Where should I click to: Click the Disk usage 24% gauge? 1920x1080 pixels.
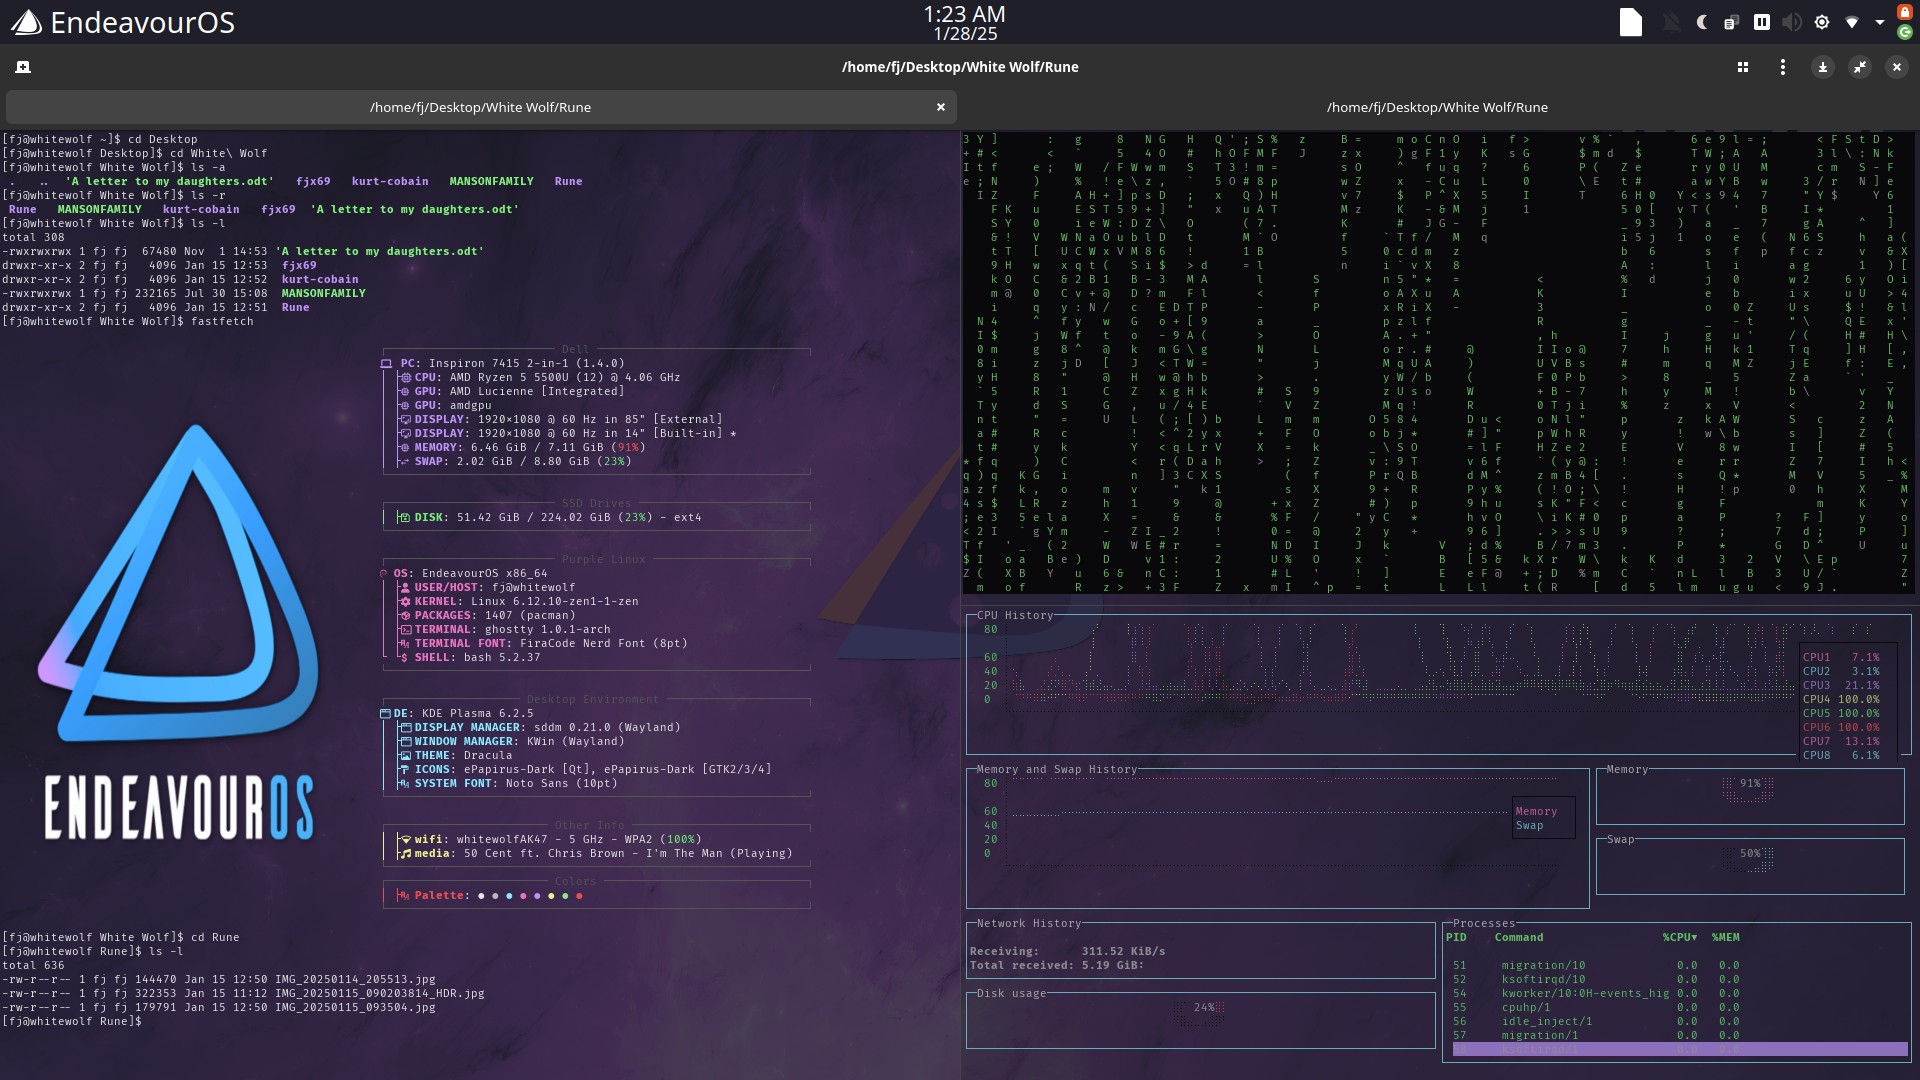point(1200,1013)
